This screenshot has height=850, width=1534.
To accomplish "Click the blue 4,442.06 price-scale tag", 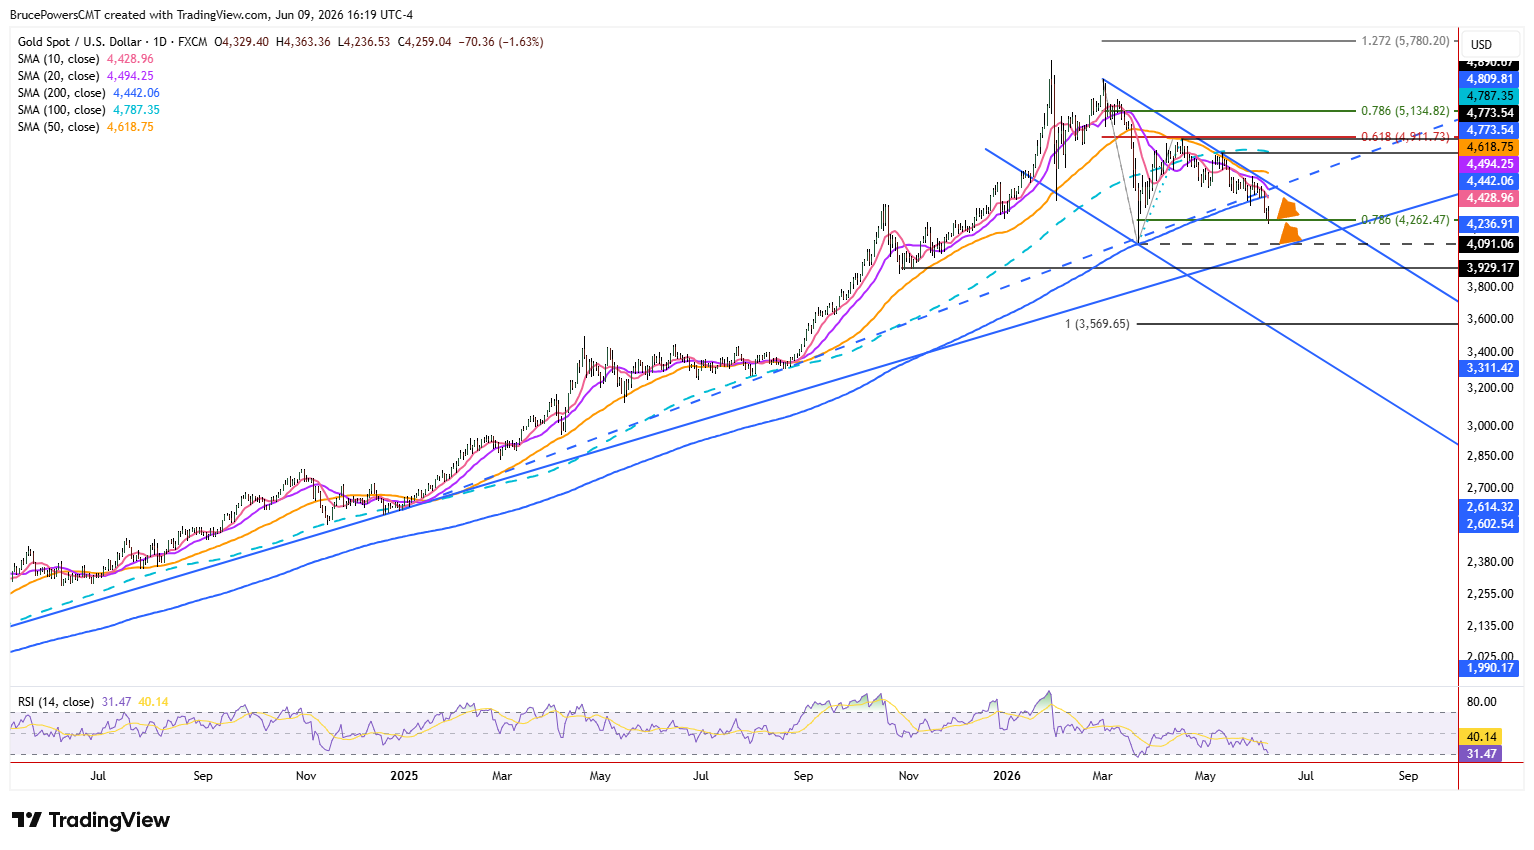I will coord(1490,181).
